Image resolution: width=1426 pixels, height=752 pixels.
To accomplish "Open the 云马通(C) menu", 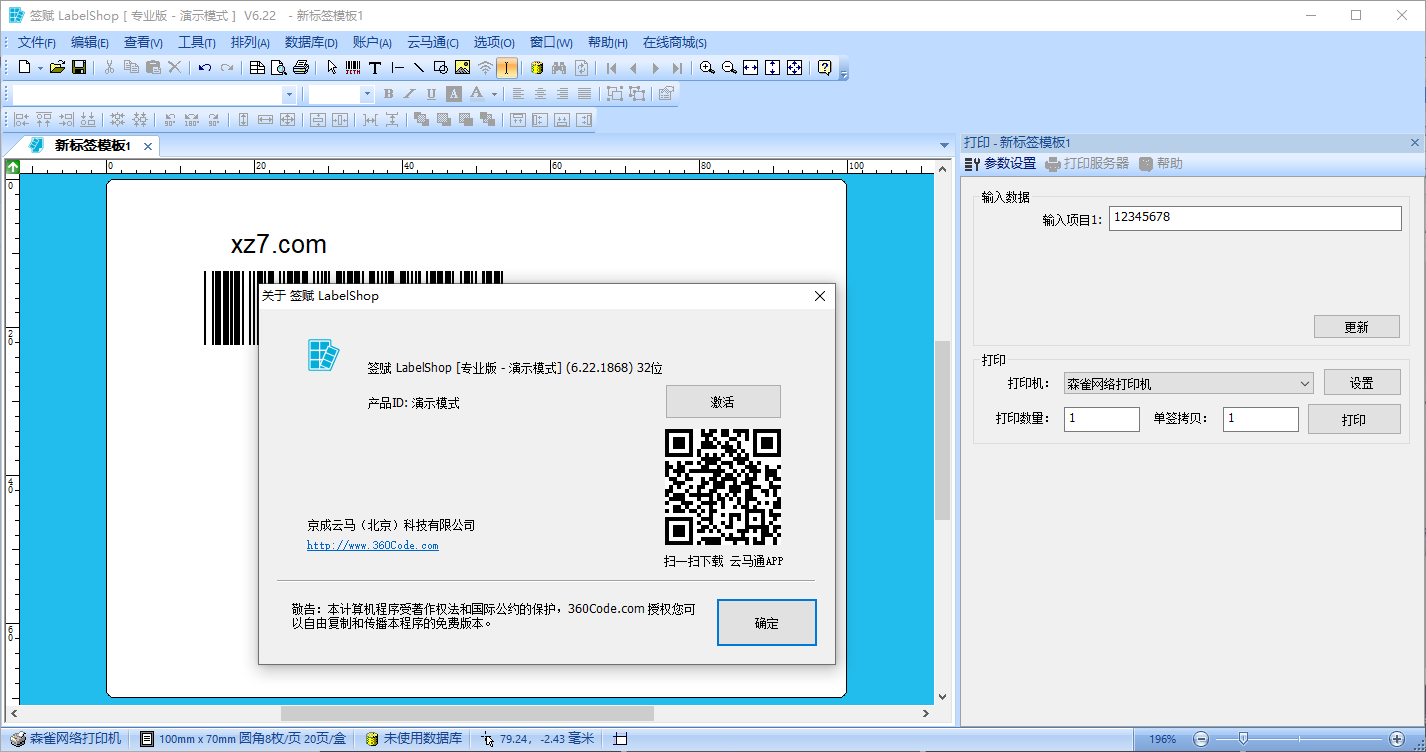I will (433, 42).
